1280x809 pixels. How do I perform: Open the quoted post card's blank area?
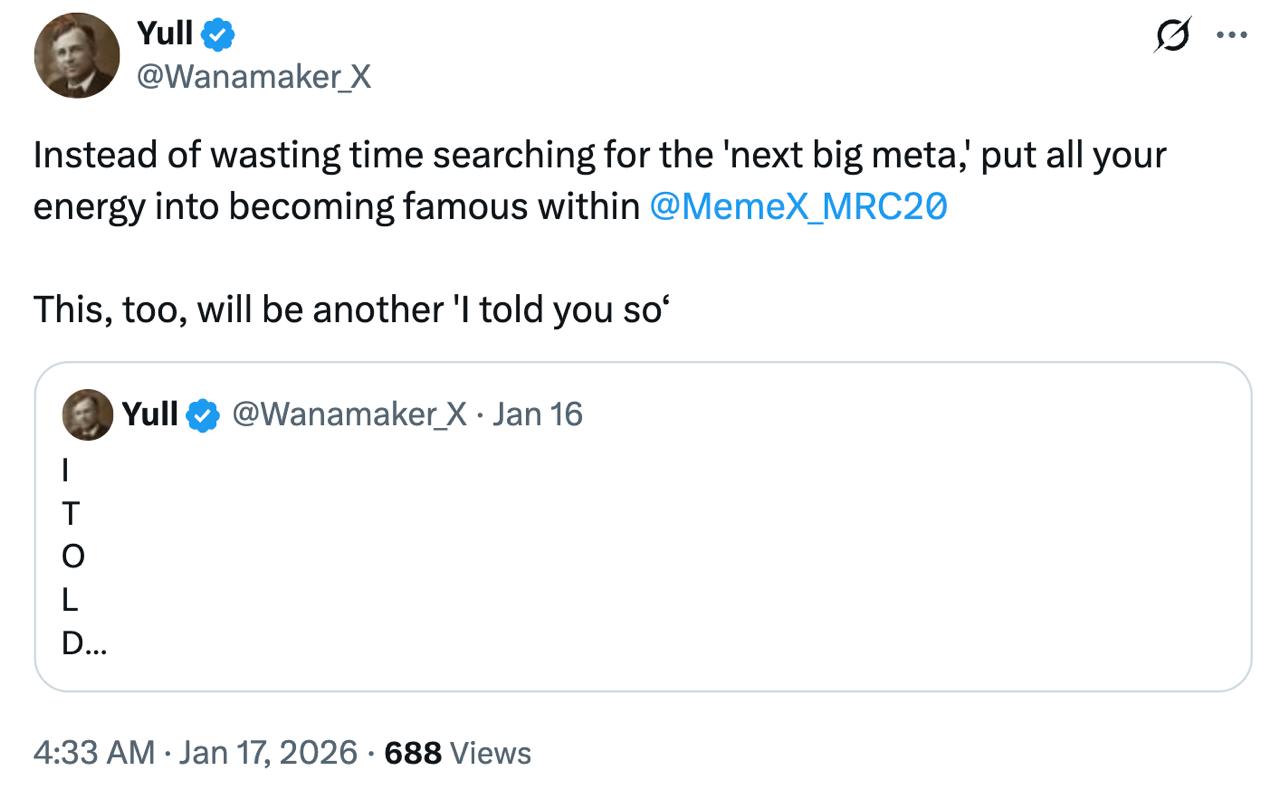tap(700, 560)
